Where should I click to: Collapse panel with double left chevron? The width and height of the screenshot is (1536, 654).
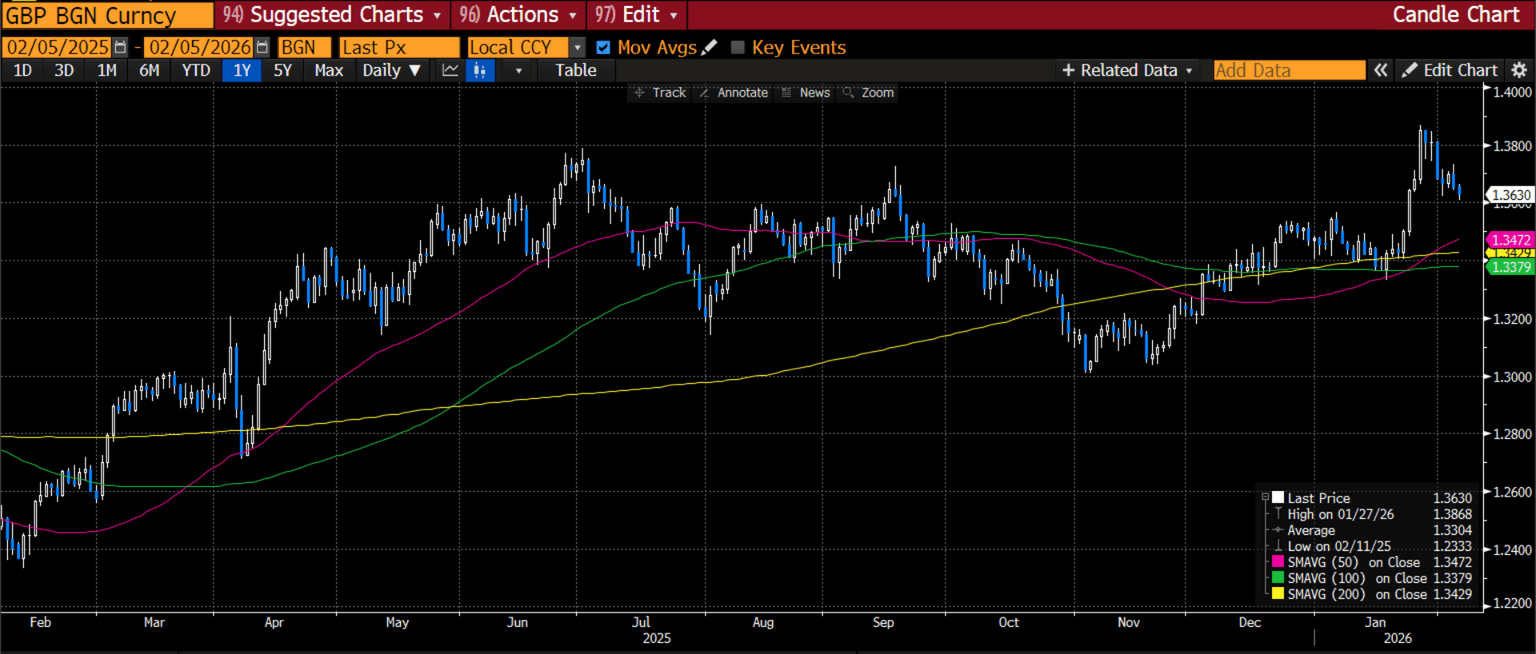coord(1380,70)
